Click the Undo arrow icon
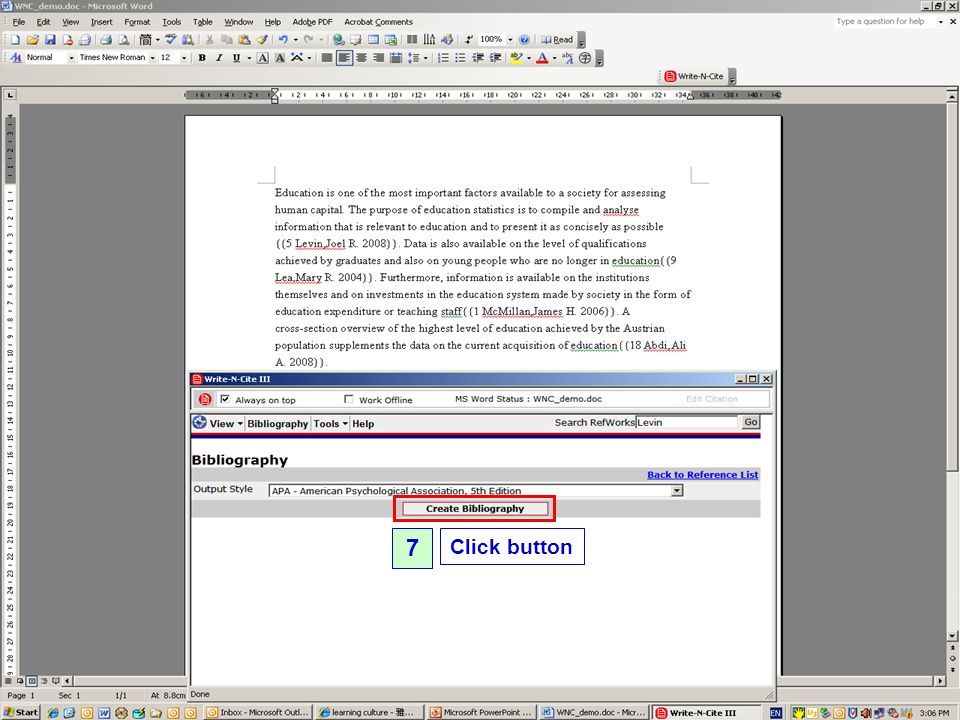The image size is (960, 720). [283, 40]
